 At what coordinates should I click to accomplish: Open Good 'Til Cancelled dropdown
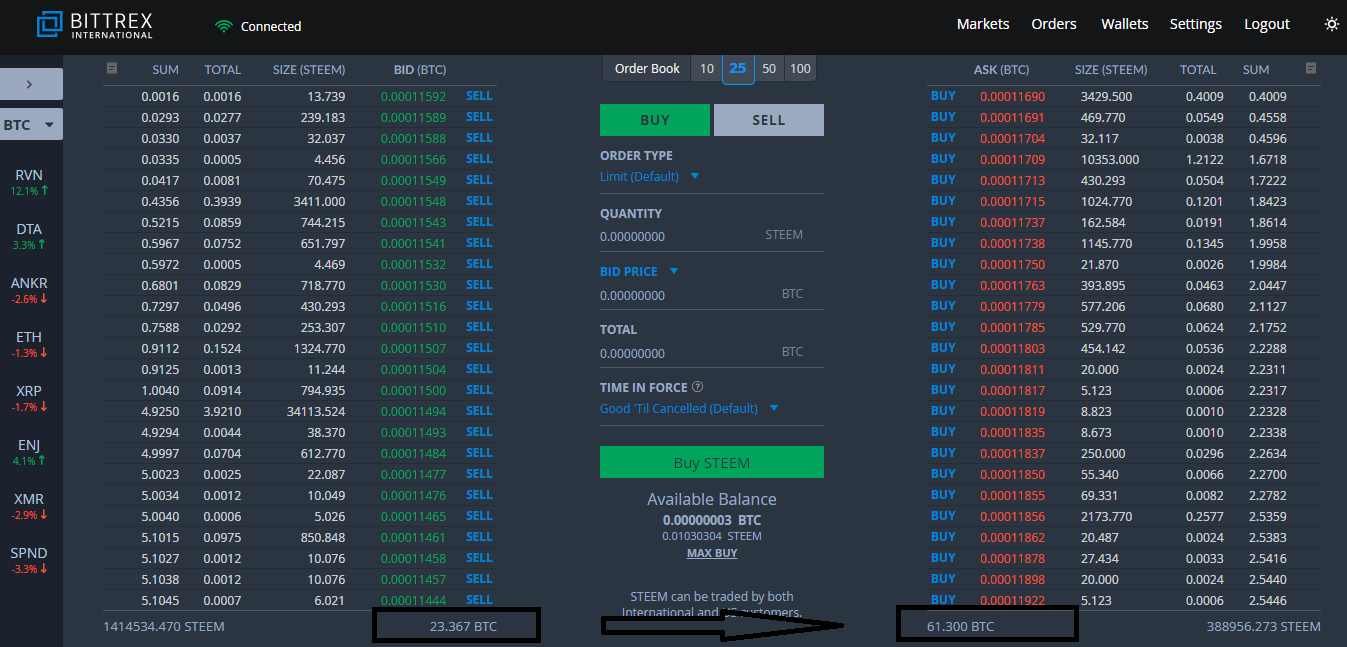[x=689, y=408]
